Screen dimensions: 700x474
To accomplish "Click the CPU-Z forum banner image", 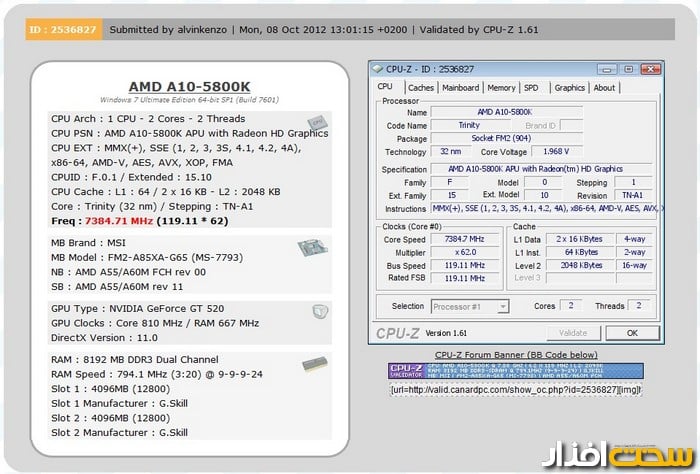I will coord(515,371).
